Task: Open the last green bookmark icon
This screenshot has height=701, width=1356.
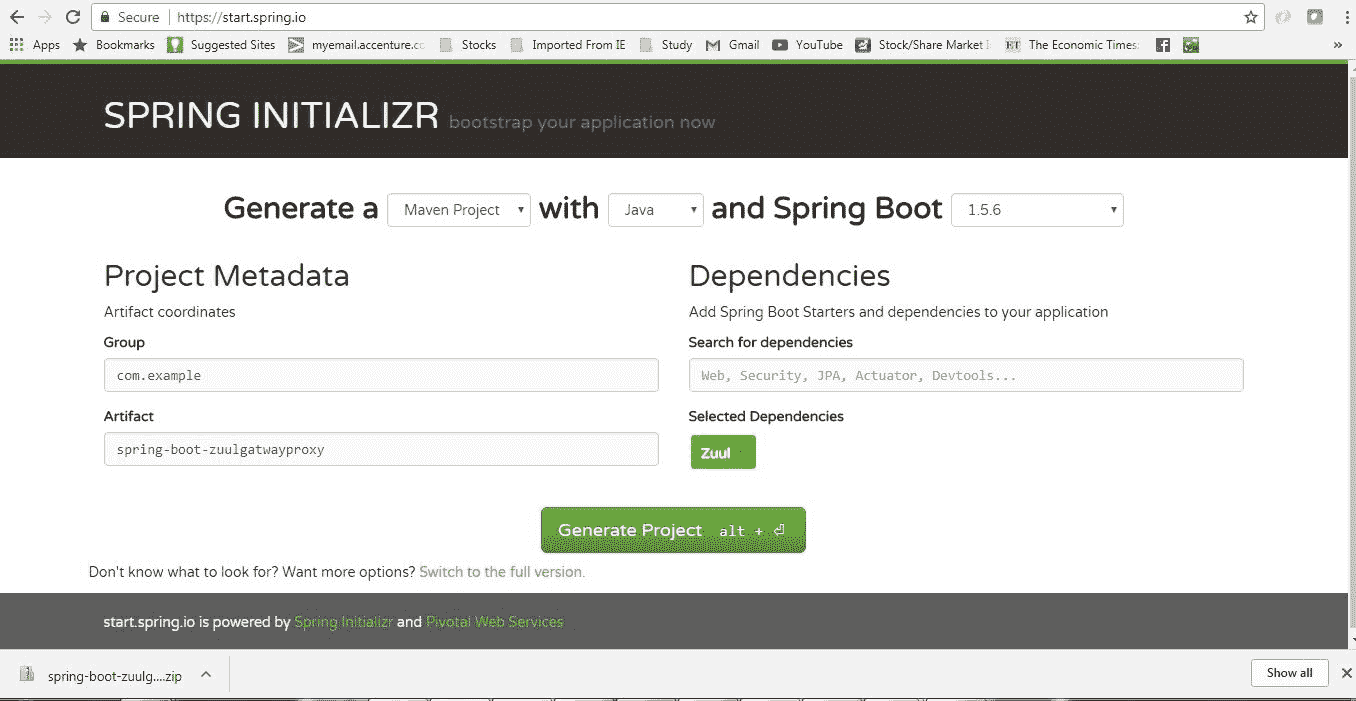Action: [1190, 45]
